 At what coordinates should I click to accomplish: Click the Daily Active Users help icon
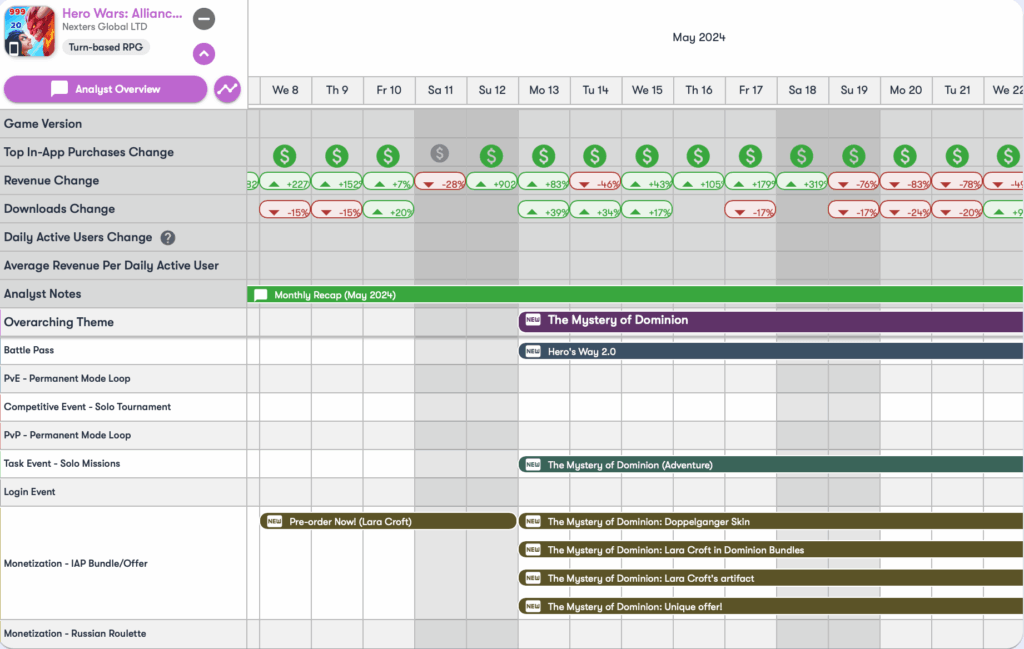[x=168, y=238]
